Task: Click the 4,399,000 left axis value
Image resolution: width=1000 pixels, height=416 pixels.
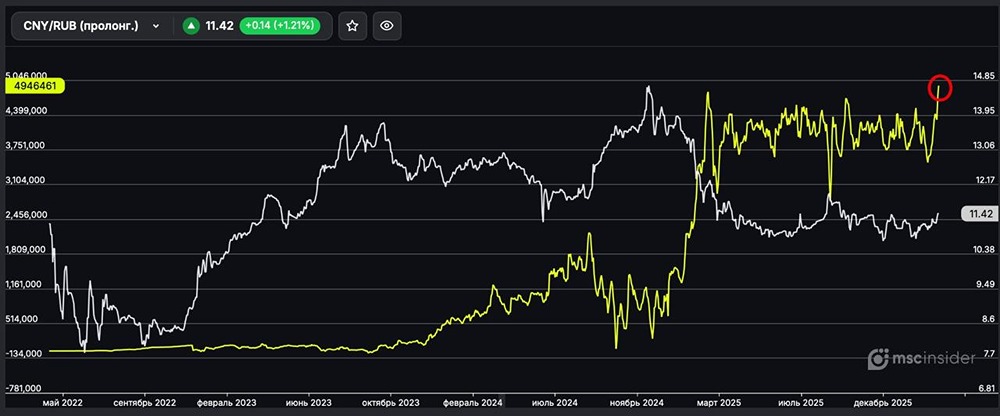Action: tap(26, 111)
